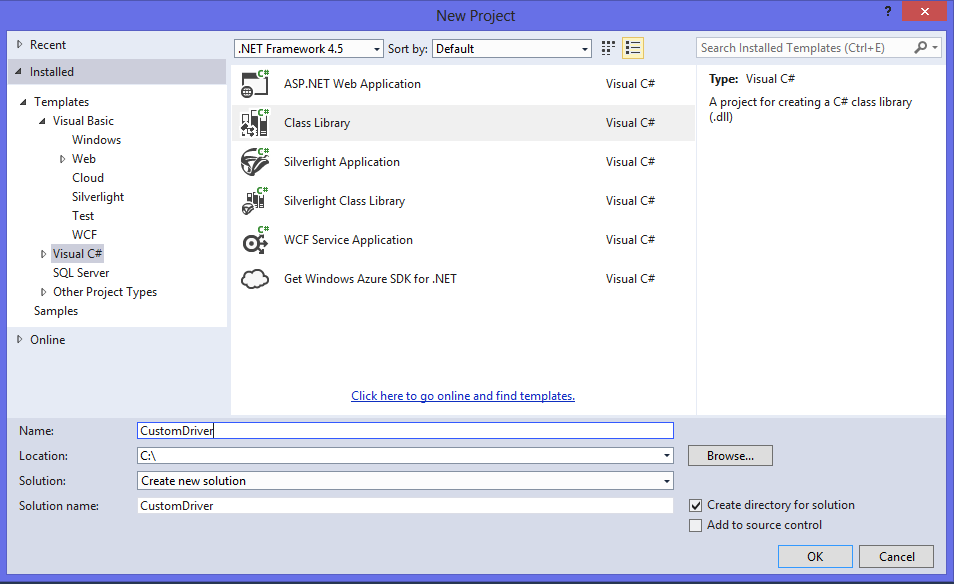Viewport: 954px width, 584px height.
Task: Expand the Visual C# node arrow
Action: 43,254
